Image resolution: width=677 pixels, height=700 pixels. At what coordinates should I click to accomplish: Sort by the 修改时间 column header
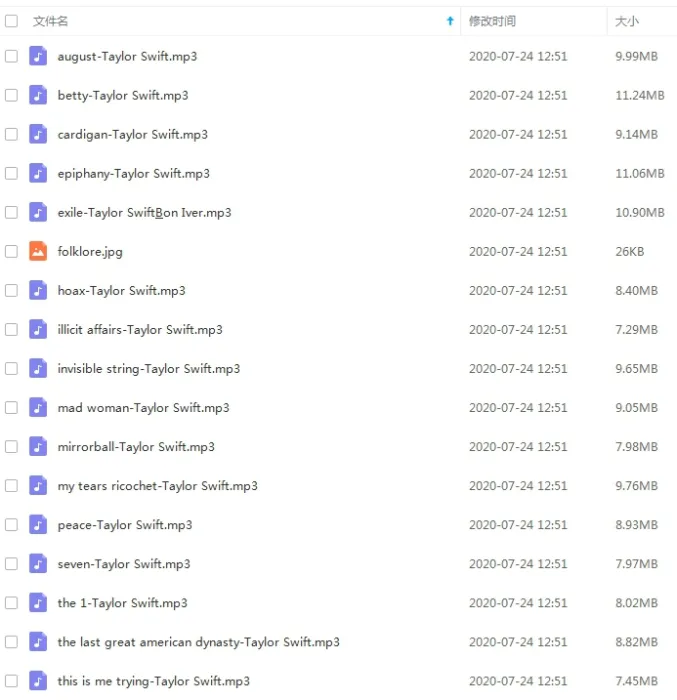coord(492,21)
